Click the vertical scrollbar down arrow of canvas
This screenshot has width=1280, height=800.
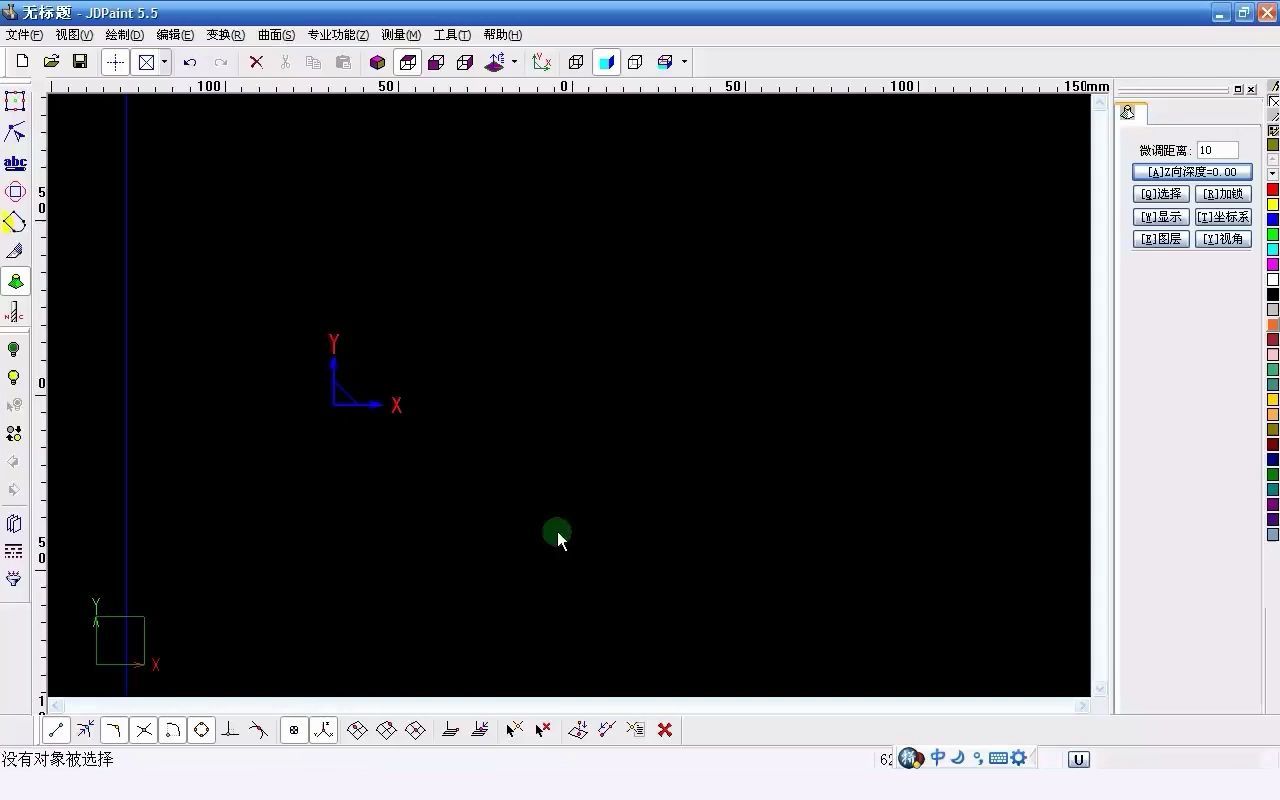pyautogui.click(x=1100, y=689)
